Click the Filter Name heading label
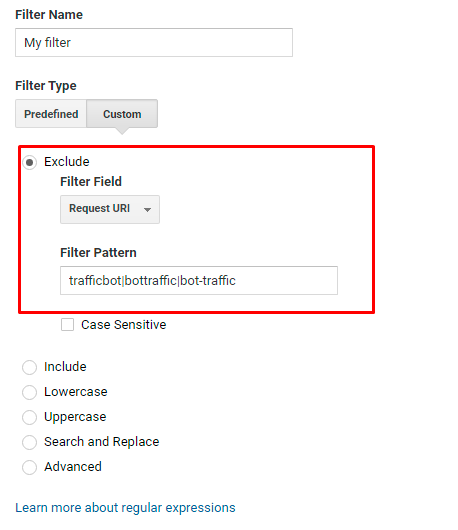The width and height of the screenshot is (458, 530). point(49,15)
